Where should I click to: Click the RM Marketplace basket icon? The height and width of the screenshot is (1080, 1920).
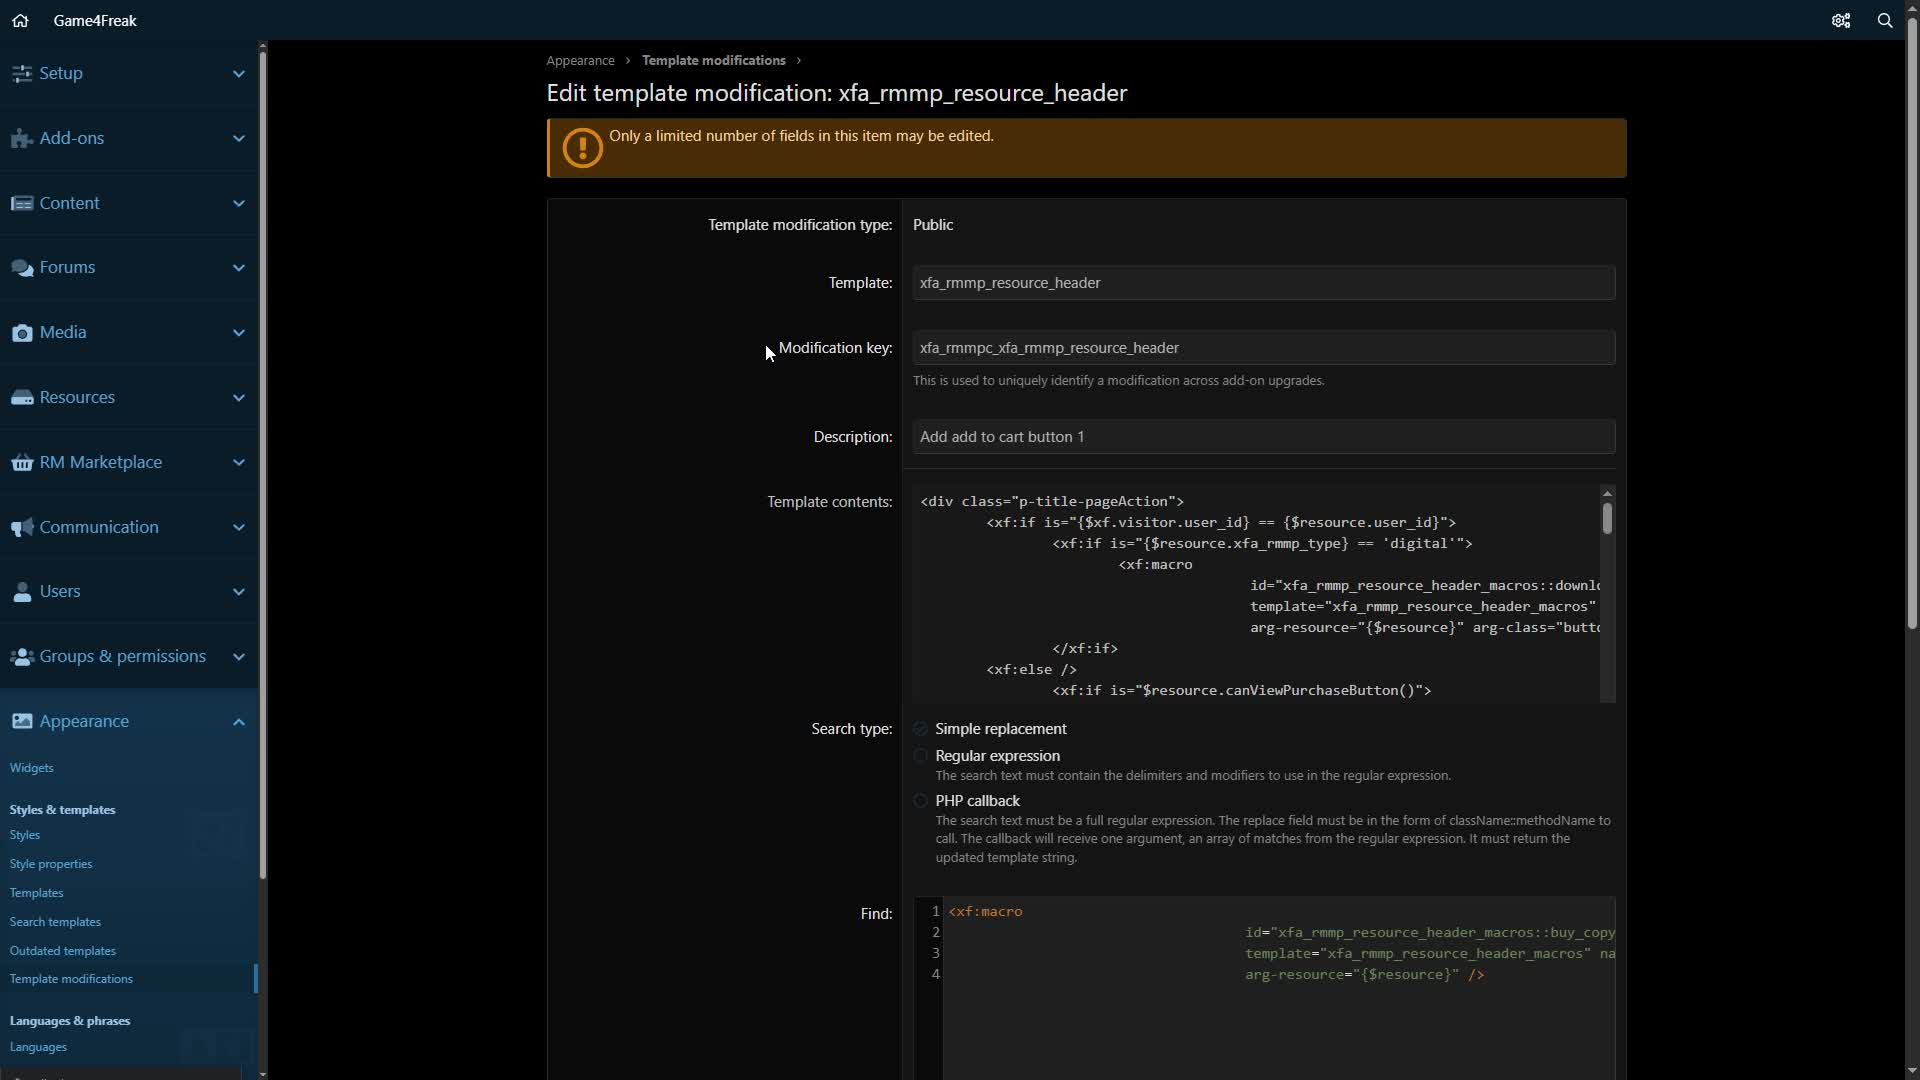tap(22, 462)
